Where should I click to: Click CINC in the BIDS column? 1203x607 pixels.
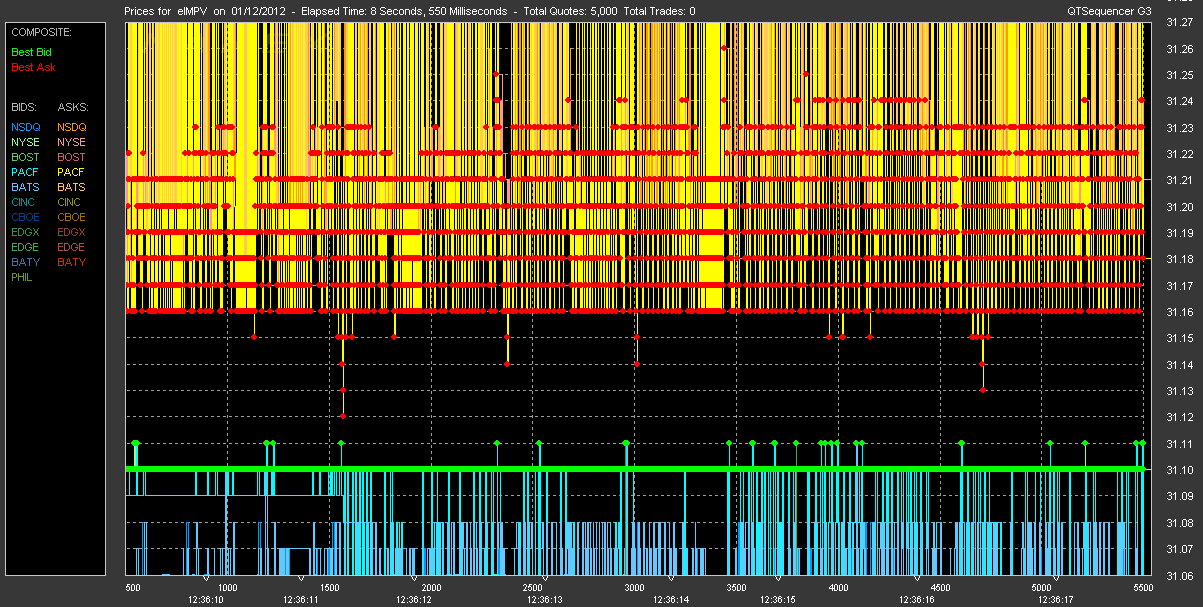24,202
